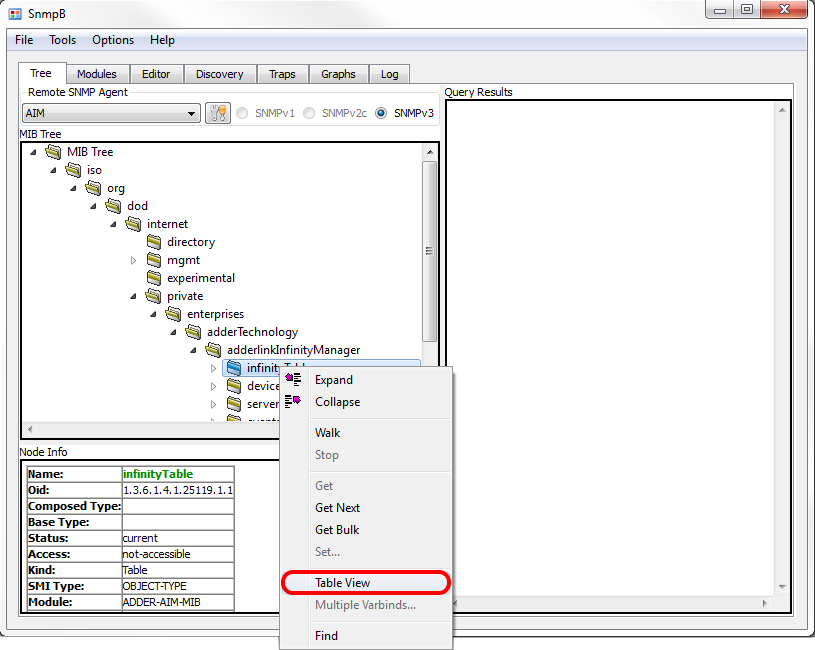
Task: Select SNMPv1 protocol radio button
Action: coord(242,113)
